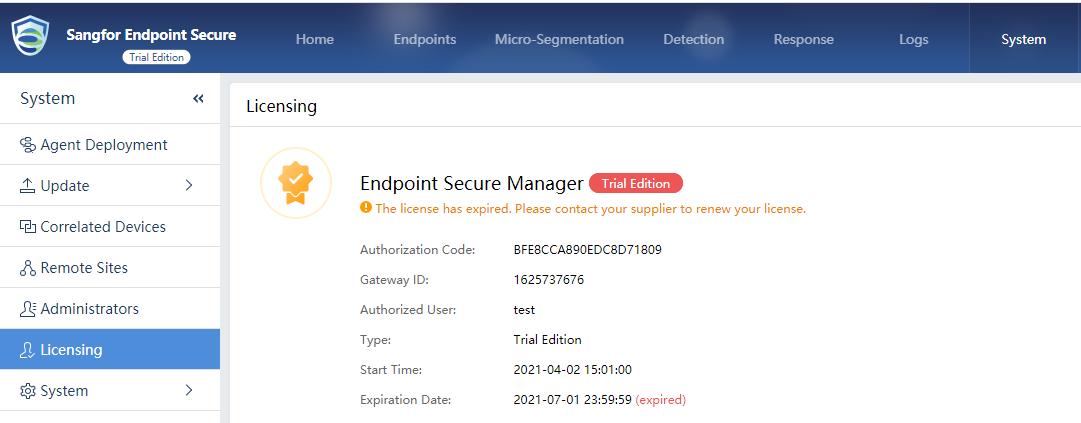
Task: Select Licensing in the sidebar
Action: click(110, 349)
